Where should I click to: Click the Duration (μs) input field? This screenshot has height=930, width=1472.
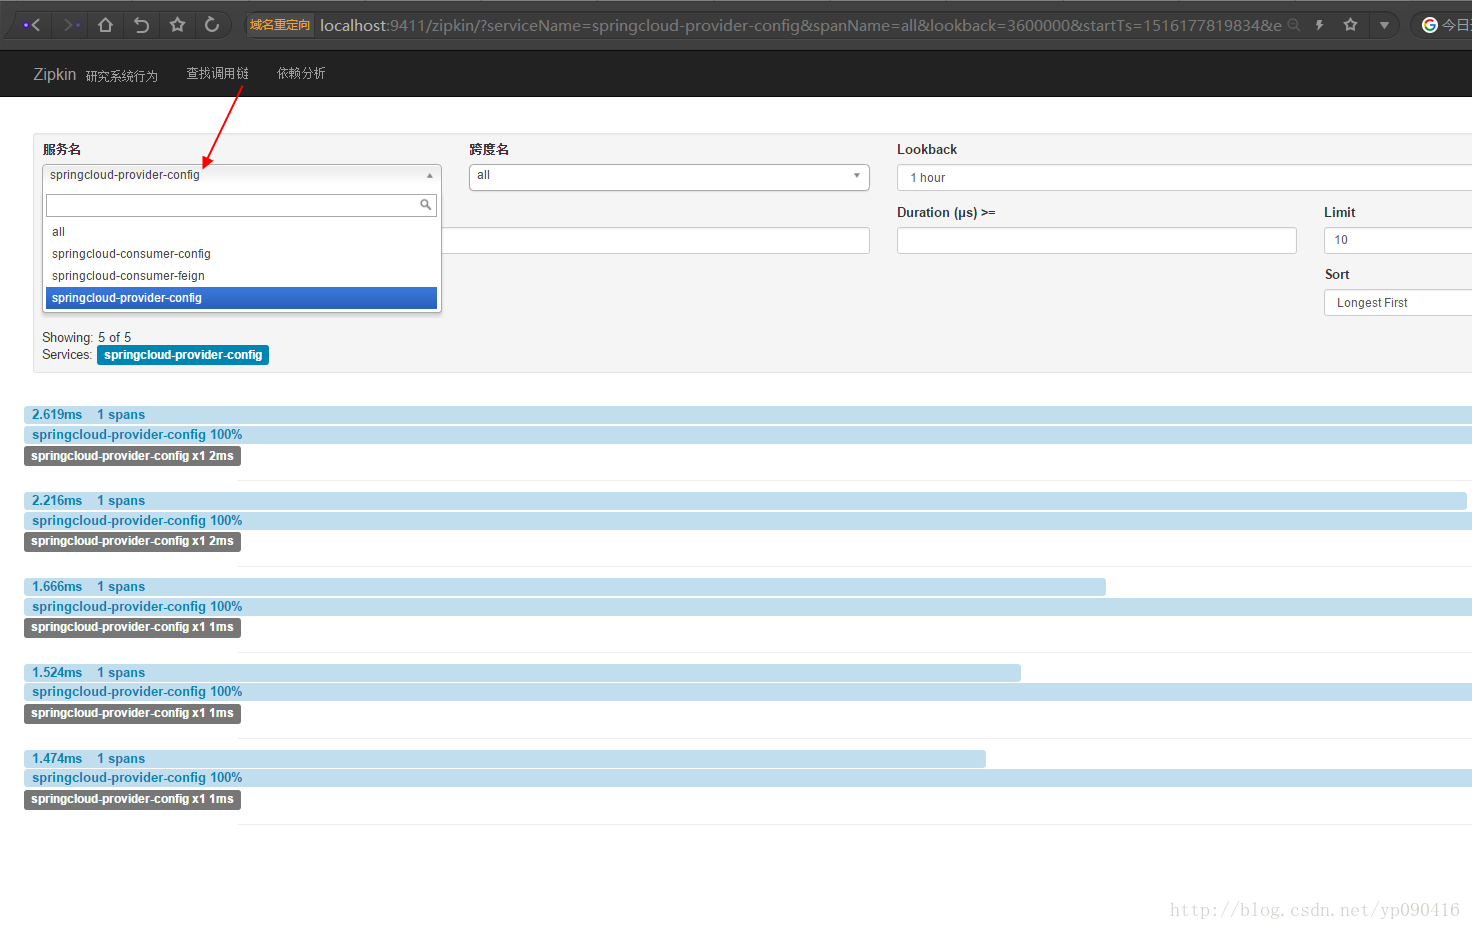[x=1096, y=240]
